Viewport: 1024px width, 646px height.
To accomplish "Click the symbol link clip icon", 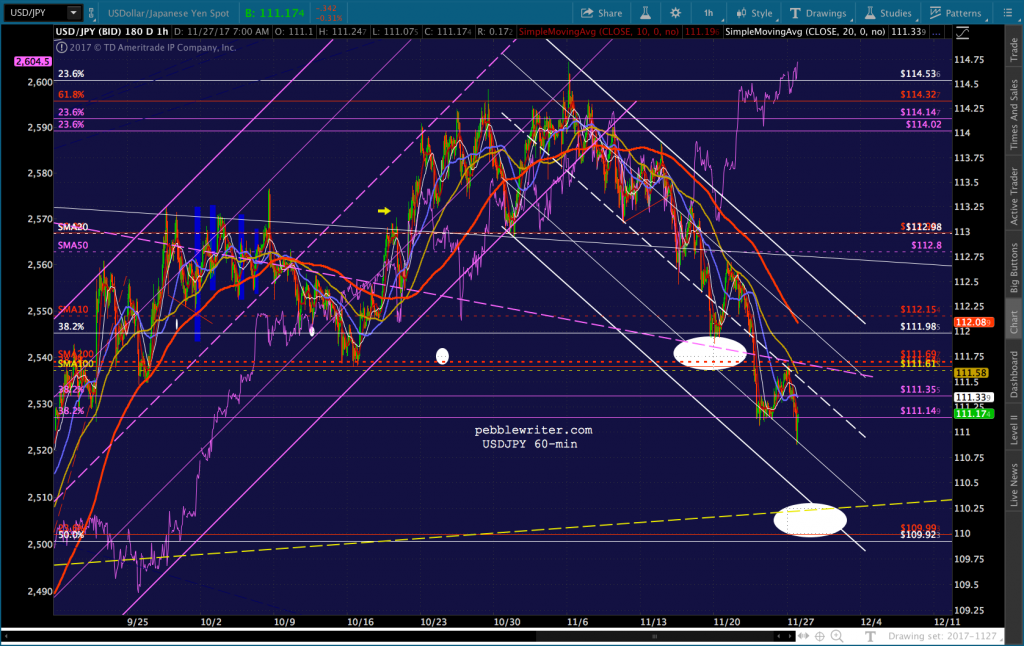I will (x=91, y=12).
